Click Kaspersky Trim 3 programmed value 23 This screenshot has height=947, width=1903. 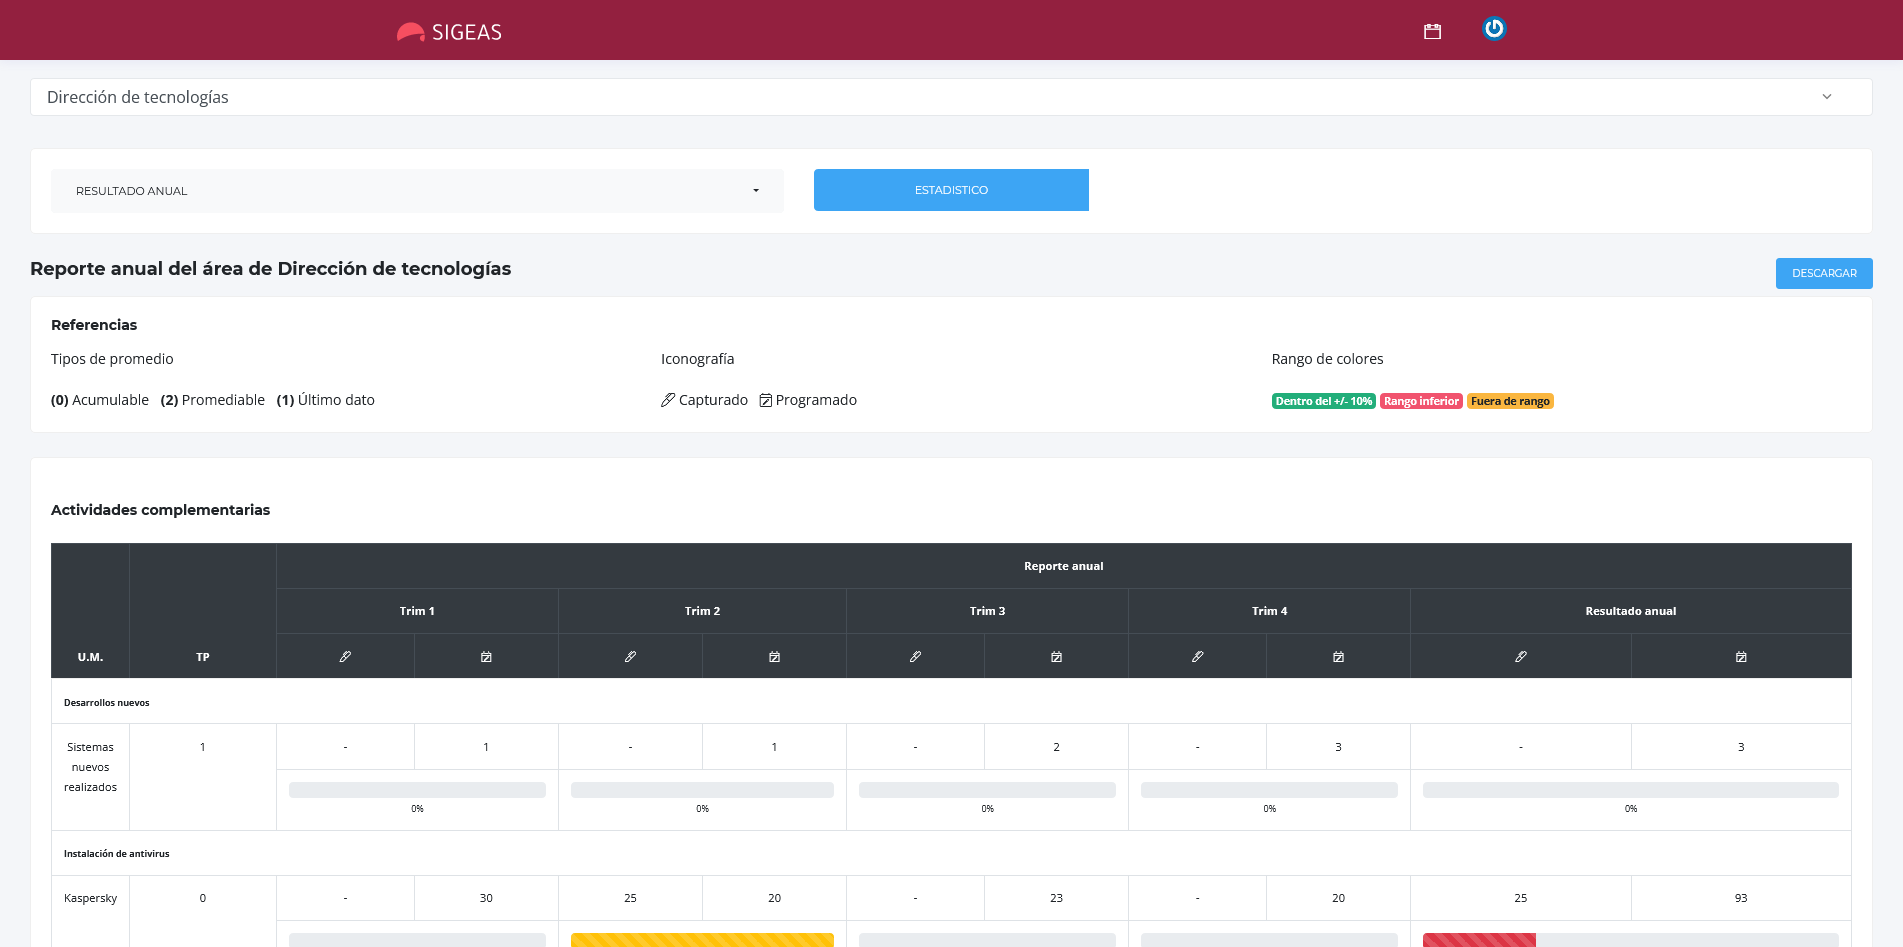coord(1056,898)
